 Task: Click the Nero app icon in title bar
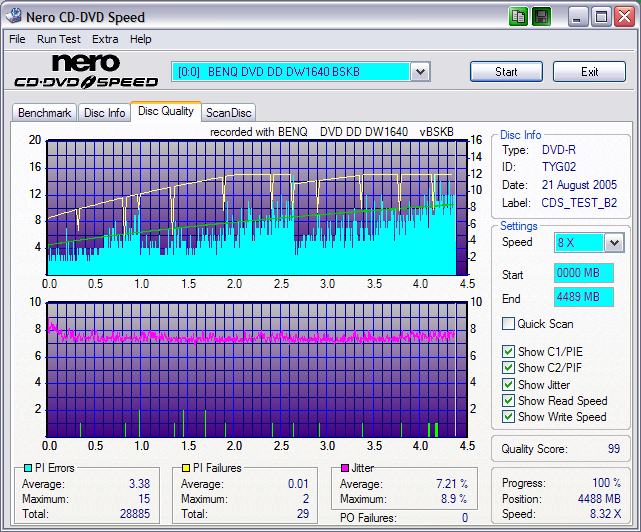pyautogui.click(x=15, y=16)
